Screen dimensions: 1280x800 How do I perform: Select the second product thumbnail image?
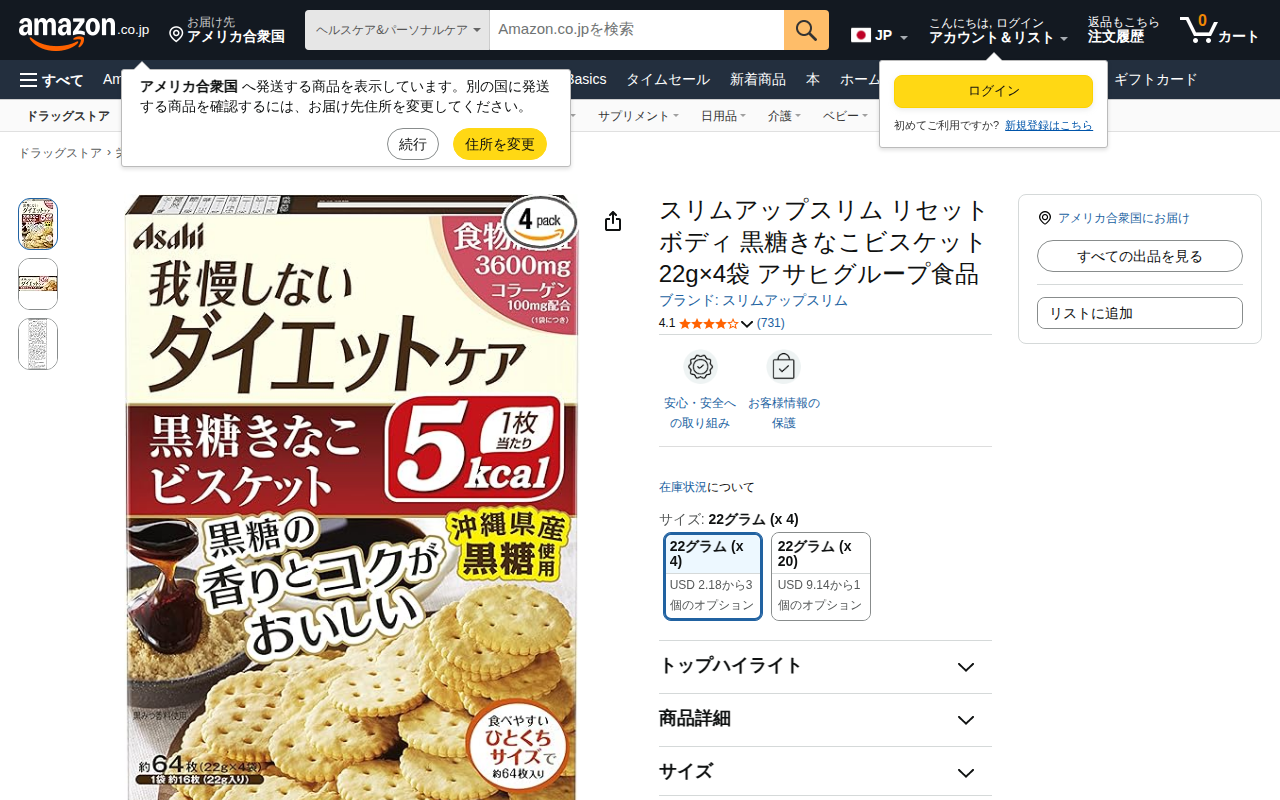coord(38,284)
